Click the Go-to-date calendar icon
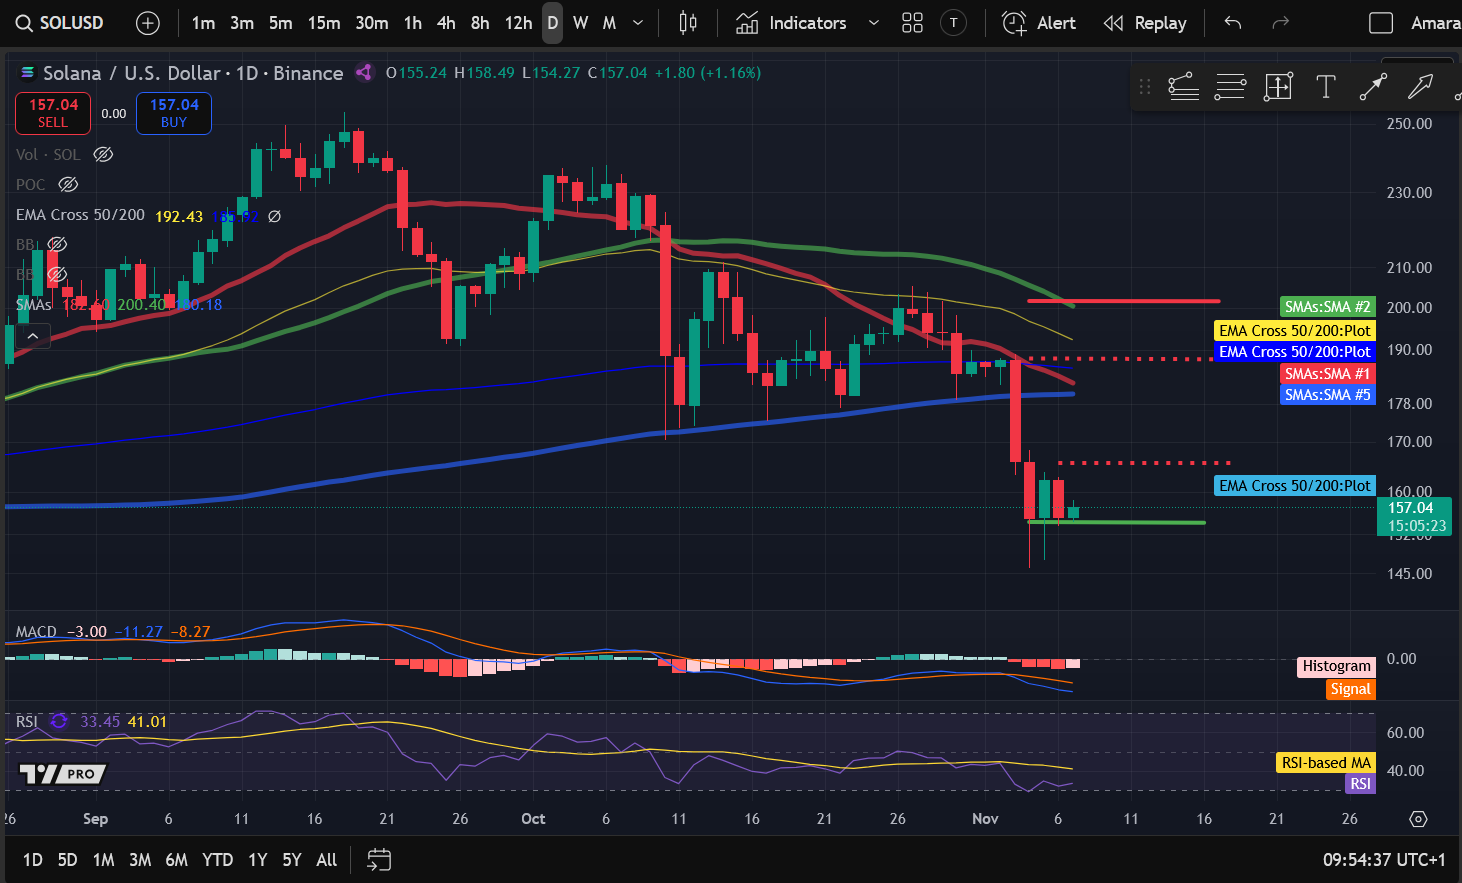 point(378,860)
